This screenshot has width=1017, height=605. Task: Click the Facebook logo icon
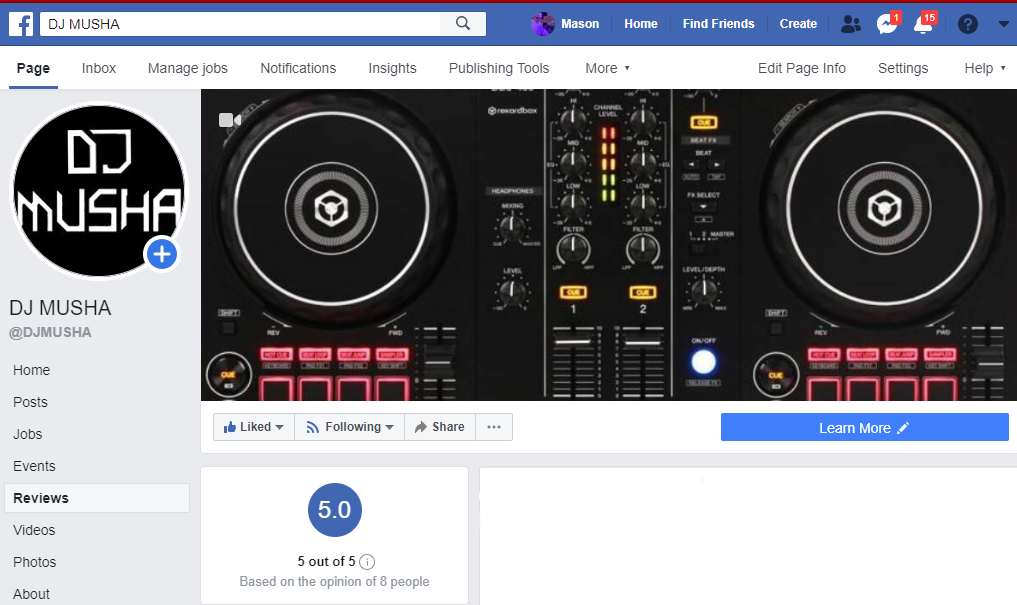[x=21, y=24]
